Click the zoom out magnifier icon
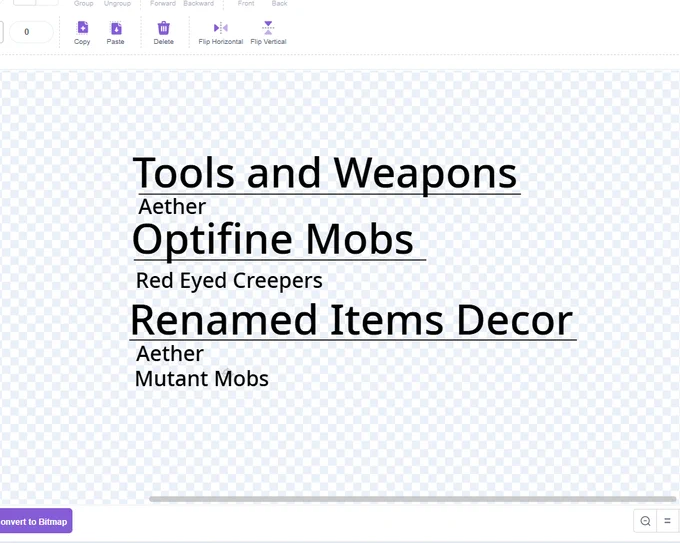Viewport: 680px width, 543px height. [x=645, y=521]
